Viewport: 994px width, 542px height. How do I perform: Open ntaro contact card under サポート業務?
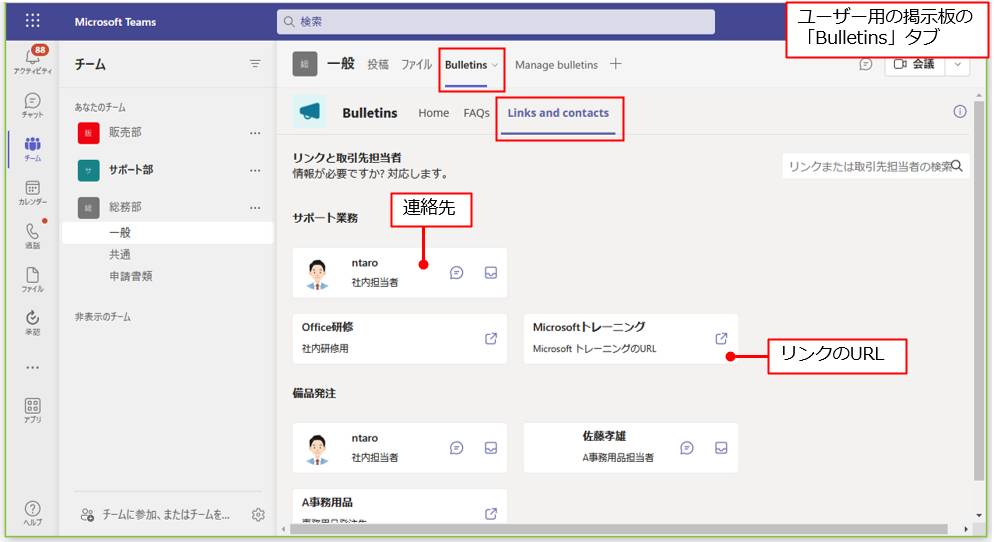tap(399, 273)
